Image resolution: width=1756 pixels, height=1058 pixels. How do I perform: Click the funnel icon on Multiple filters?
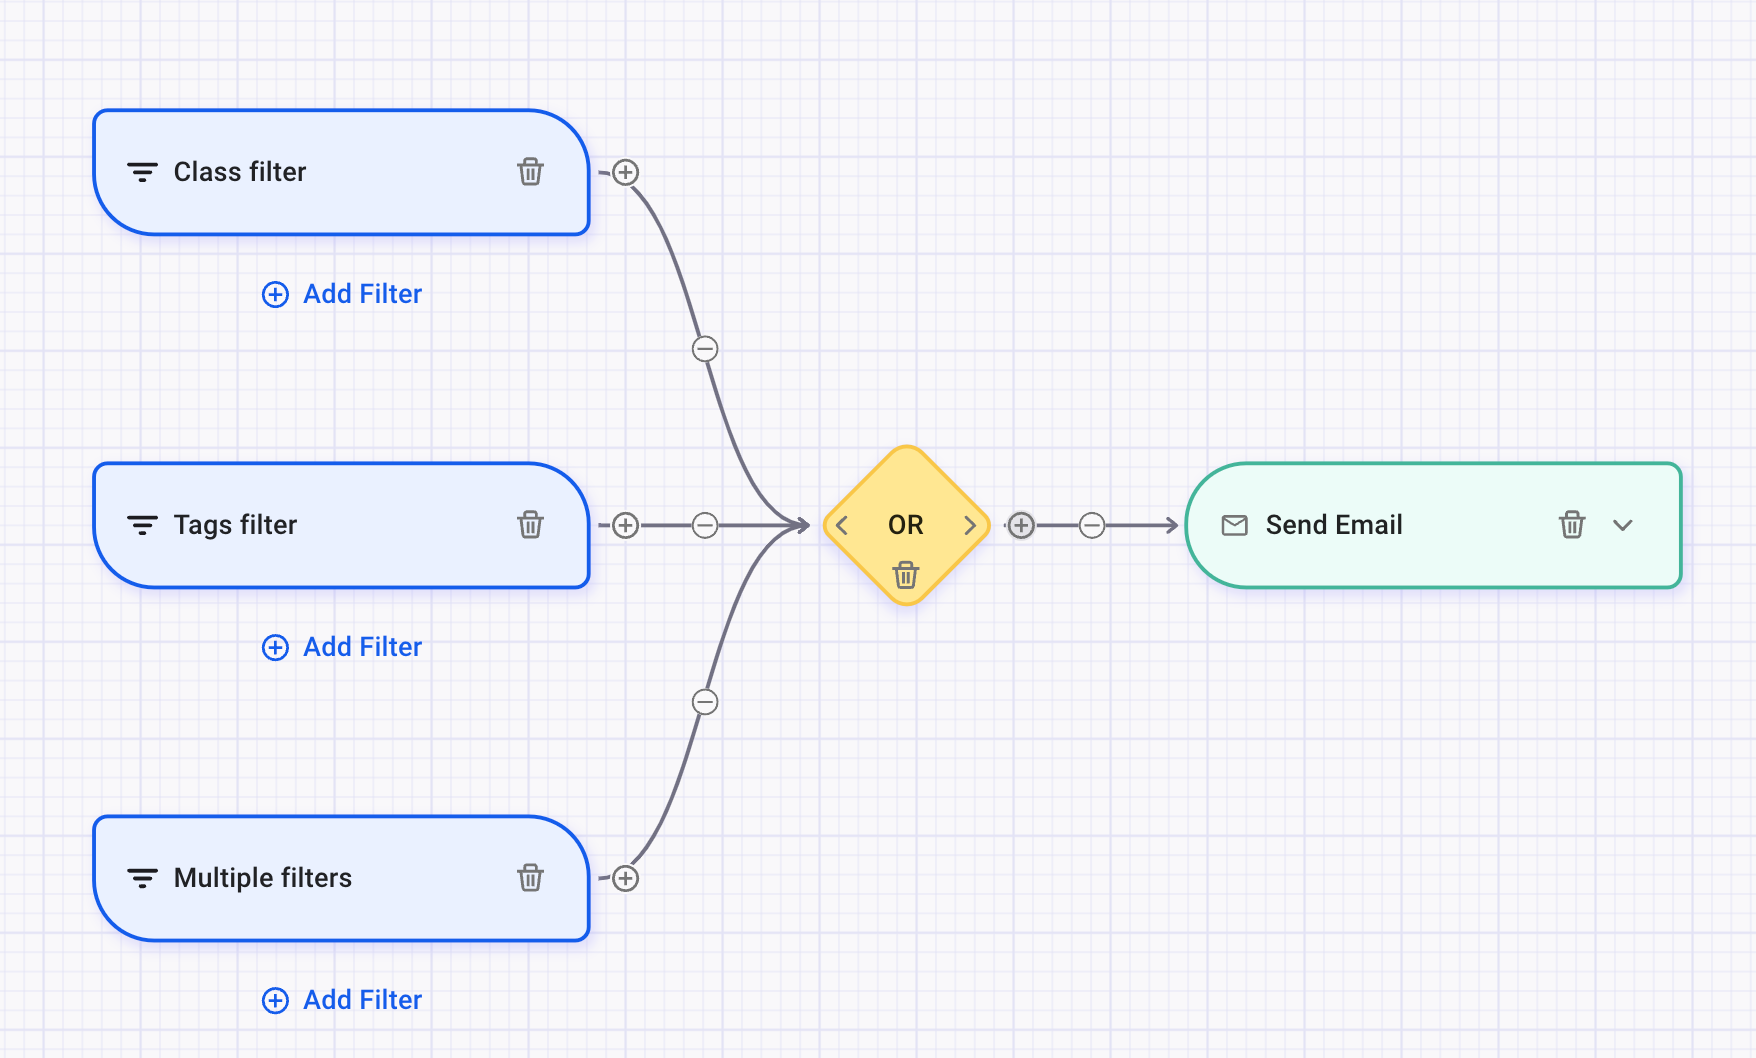pos(141,877)
